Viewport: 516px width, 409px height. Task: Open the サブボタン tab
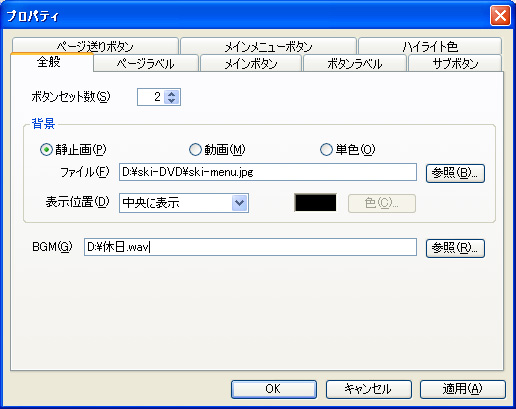[455, 64]
